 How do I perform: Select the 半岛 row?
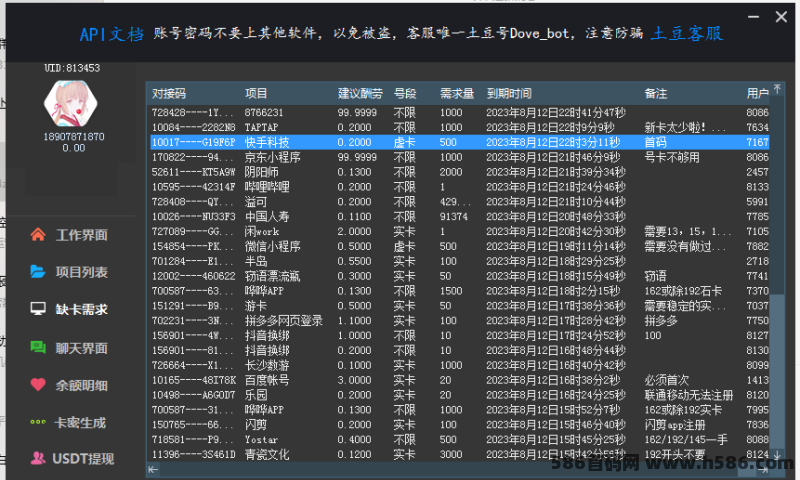click(x=460, y=261)
